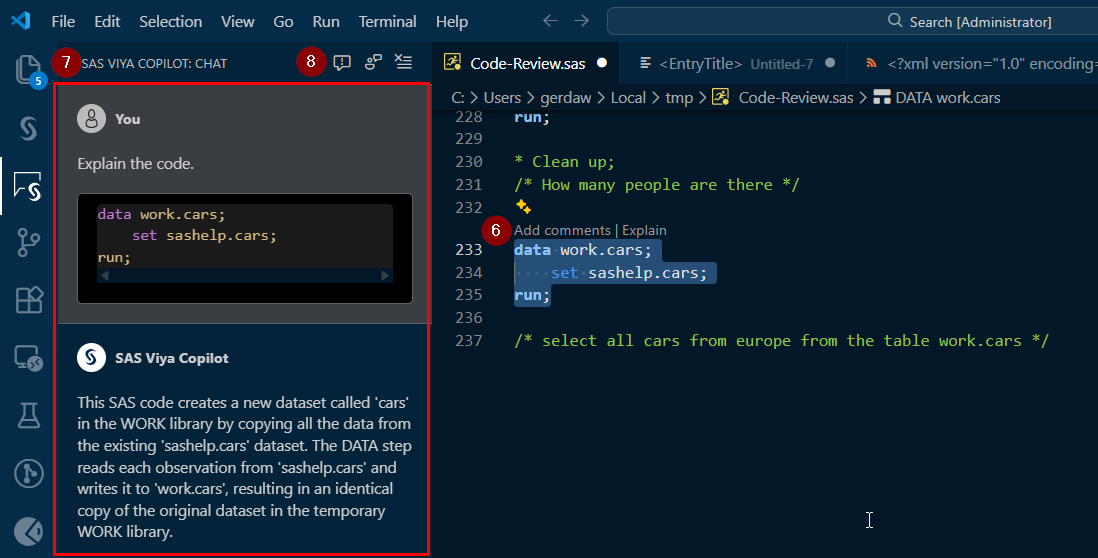The width and height of the screenshot is (1098, 558).
Task: Click the Copilot response paragraph text
Action: click(x=244, y=467)
